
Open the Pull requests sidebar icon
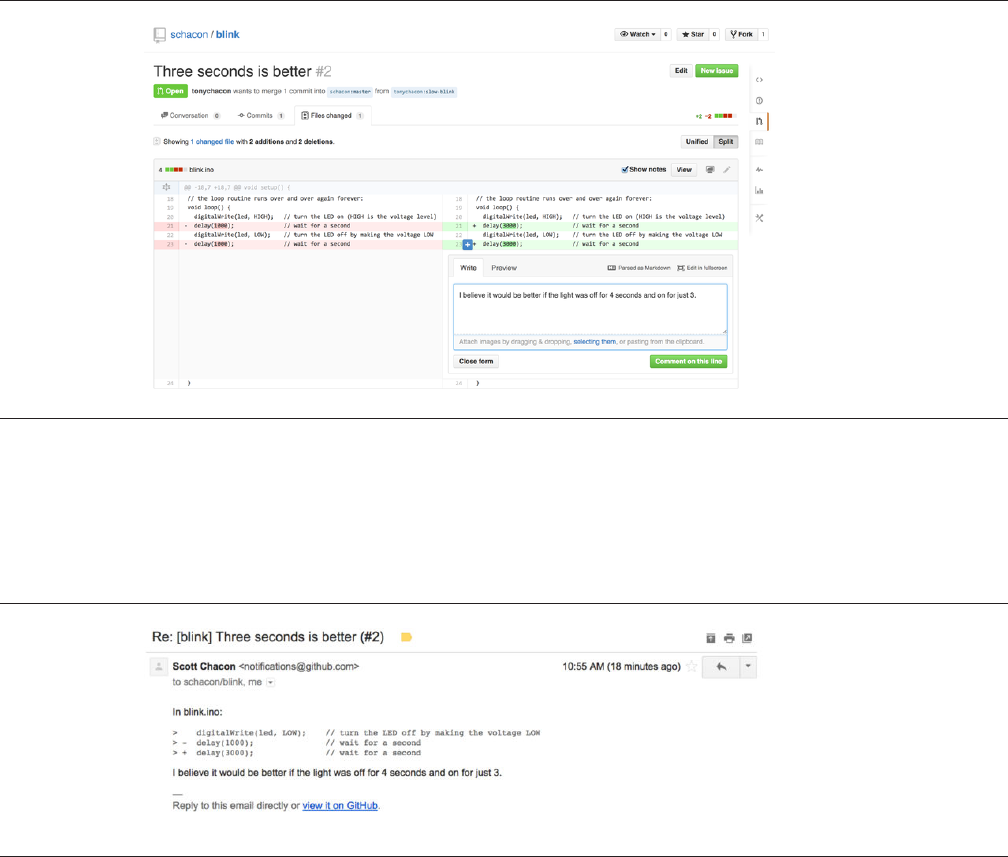coord(759,121)
